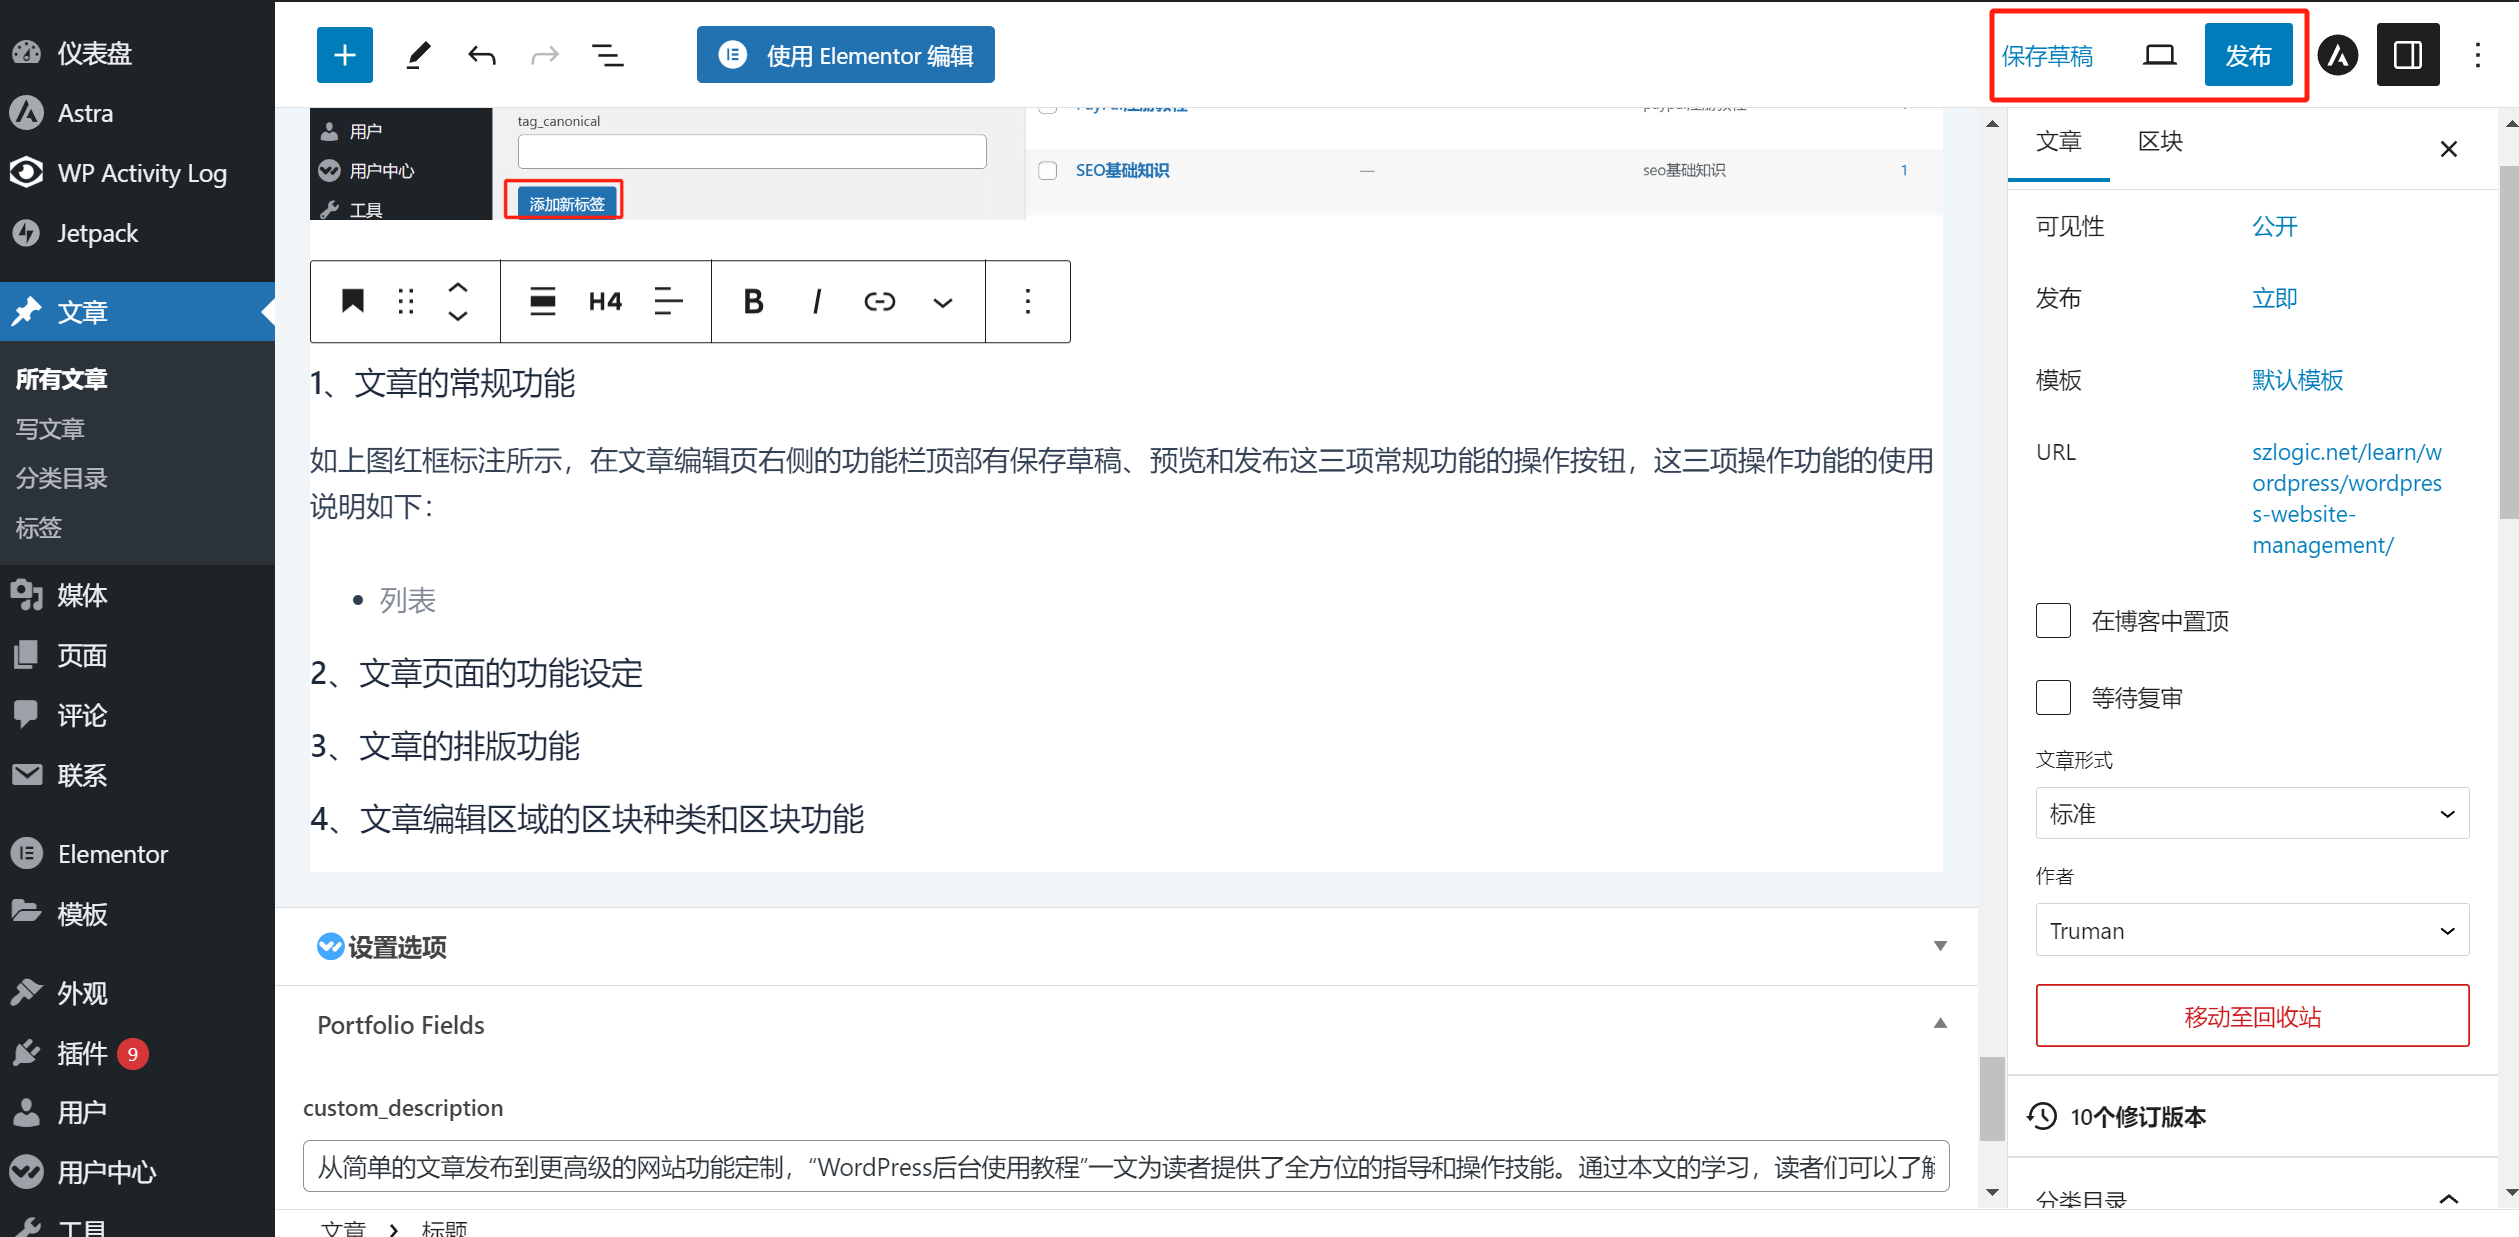2519x1237 pixels.
Task: Open the author dropdown Truman
Action: point(2252,931)
